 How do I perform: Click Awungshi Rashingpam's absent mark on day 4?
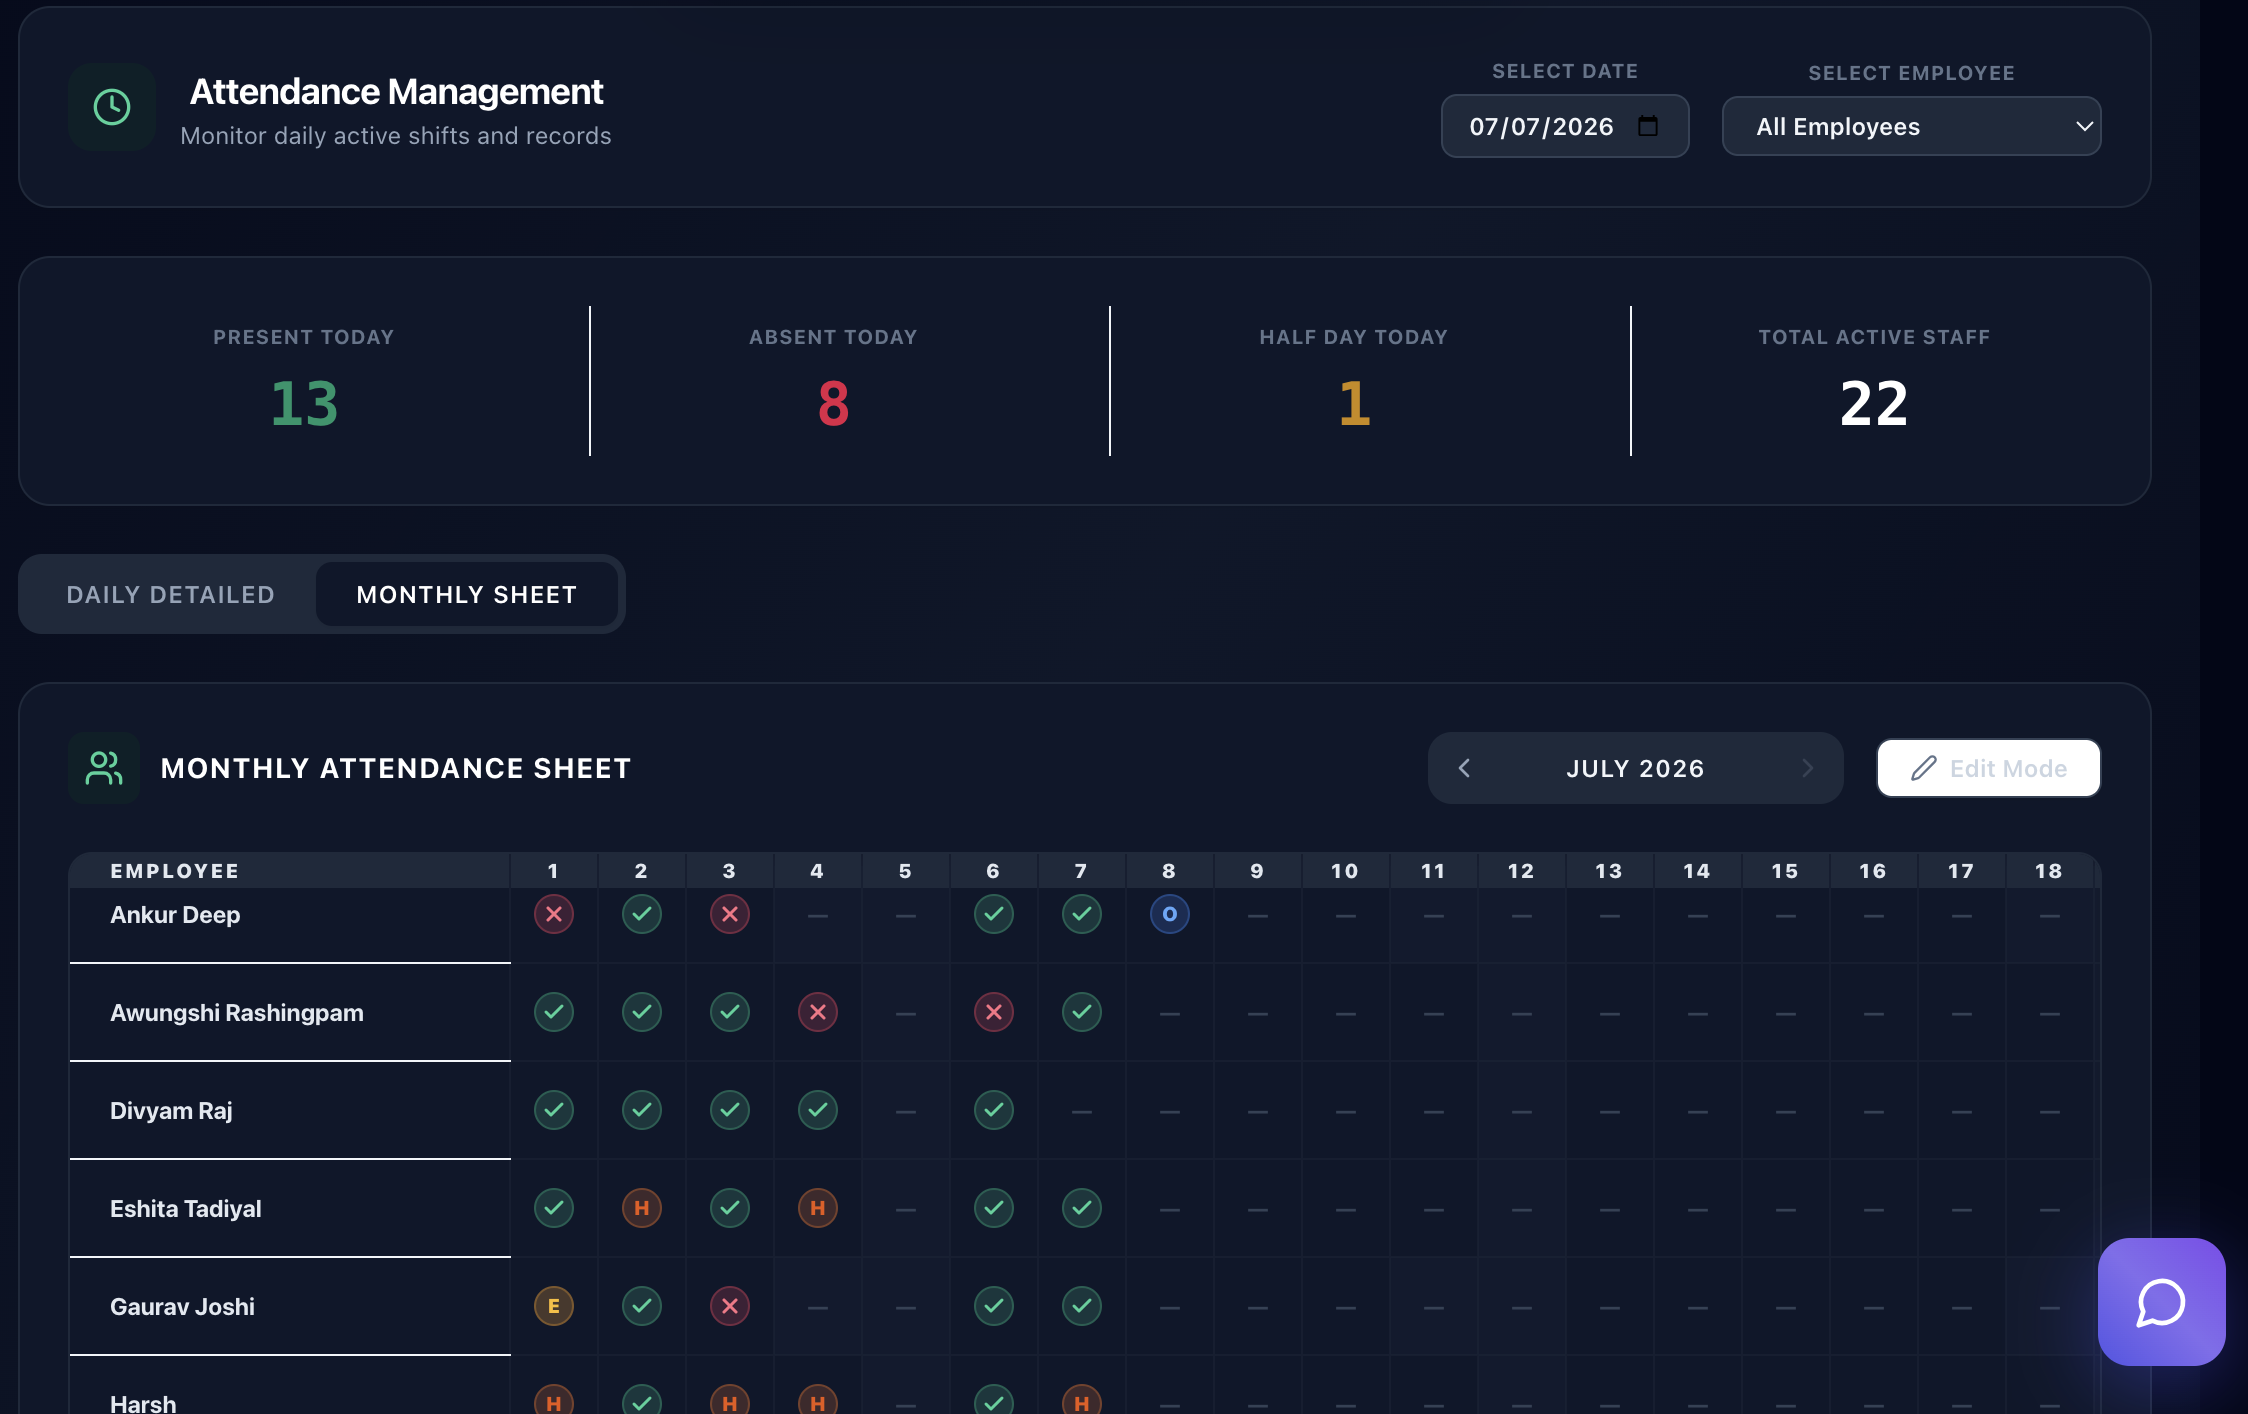[818, 1012]
